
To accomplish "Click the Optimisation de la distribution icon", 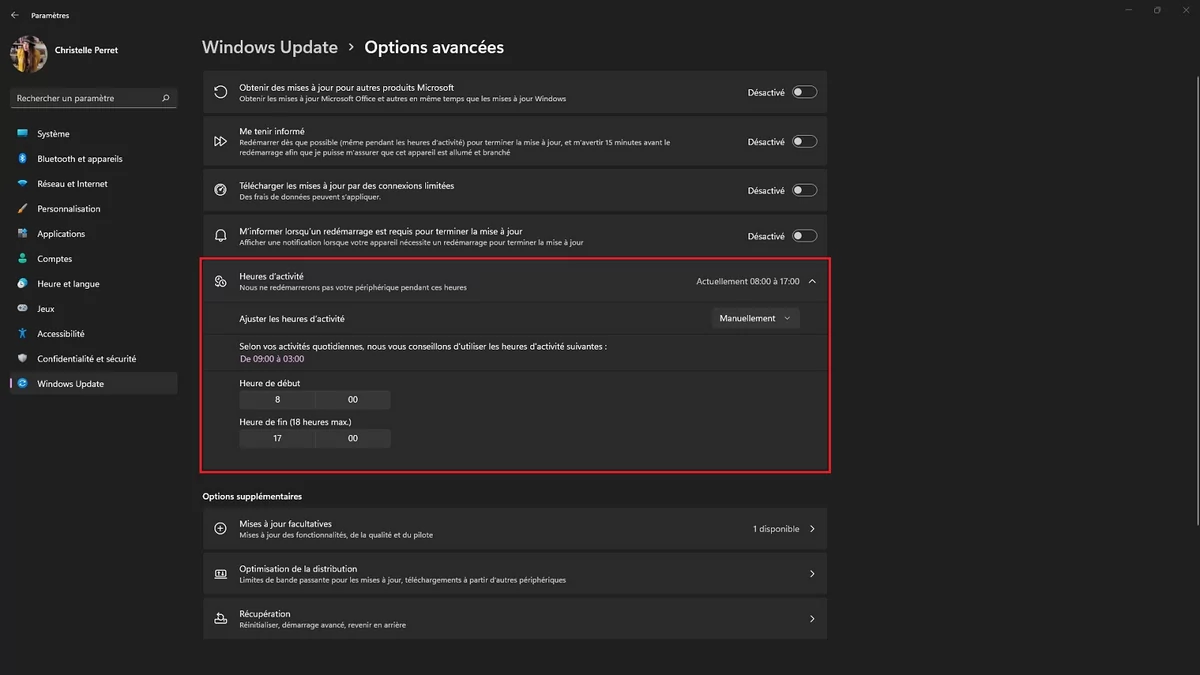I will coord(221,574).
